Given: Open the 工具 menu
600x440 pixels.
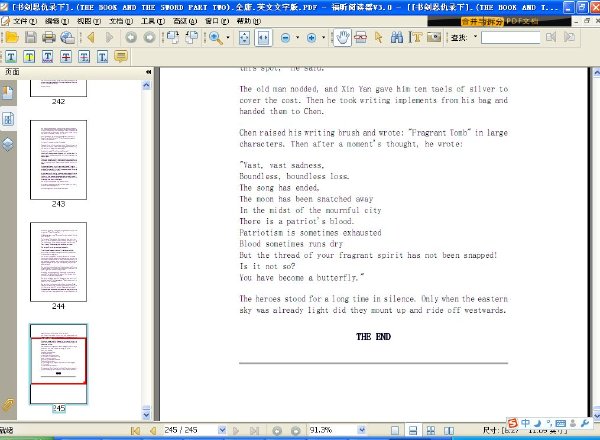Looking at the screenshot, I should click(x=153, y=21).
